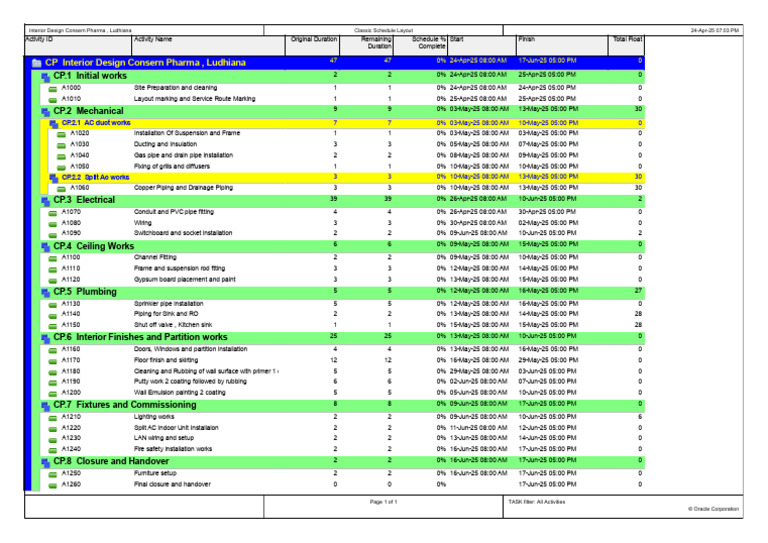
Task: Click the 'Page 1 of 1' footer text
Action: click(384, 502)
